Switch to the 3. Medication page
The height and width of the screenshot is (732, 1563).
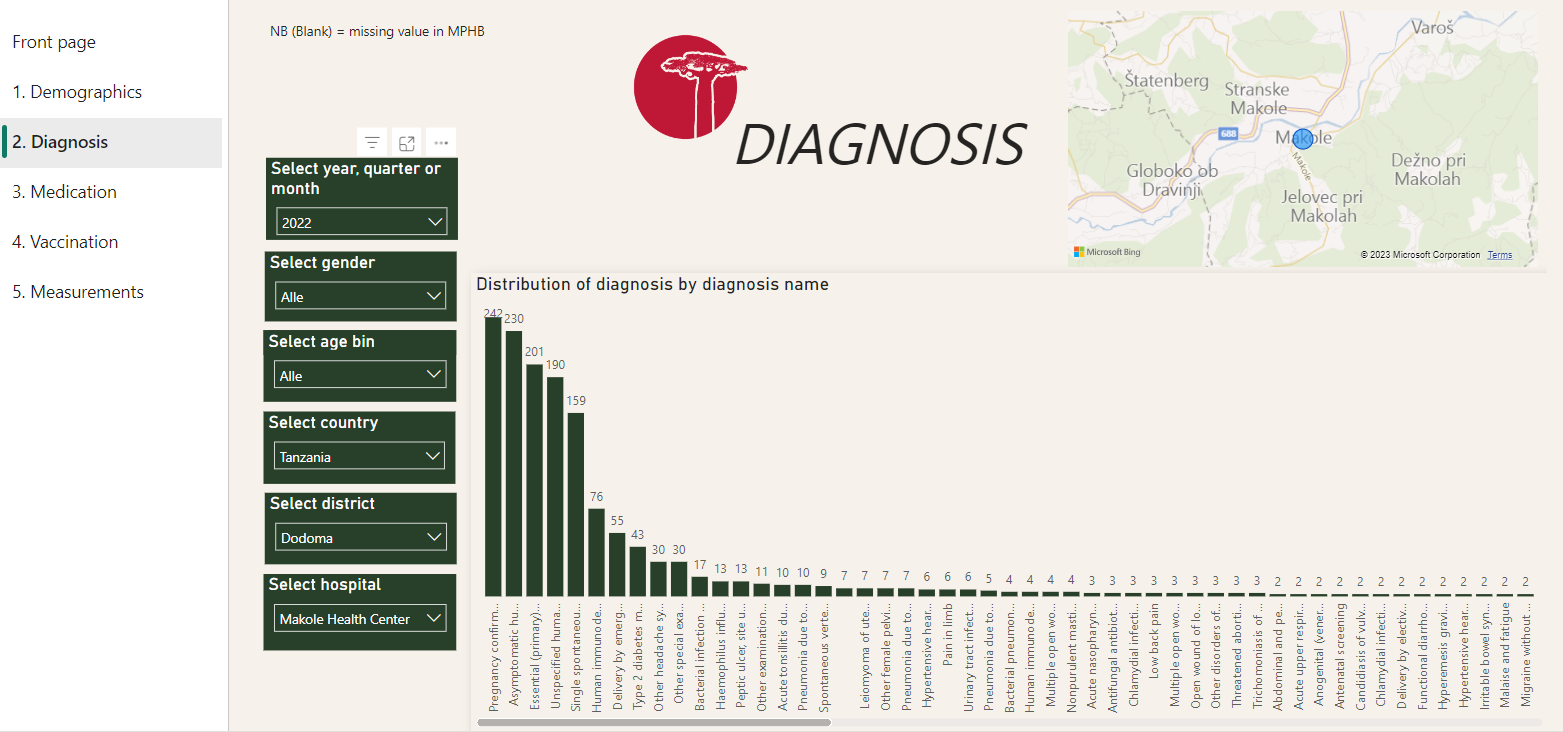pyautogui.click(x=64, y=191)
